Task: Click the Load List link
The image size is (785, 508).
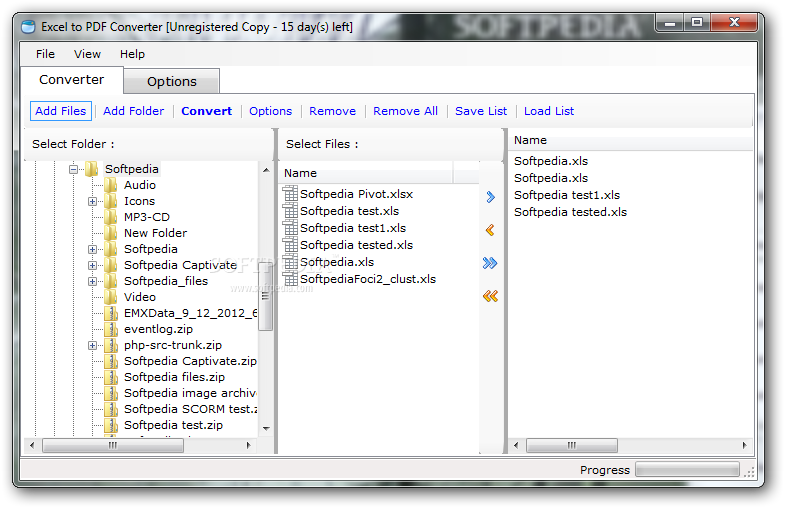Action: [549, 111]
